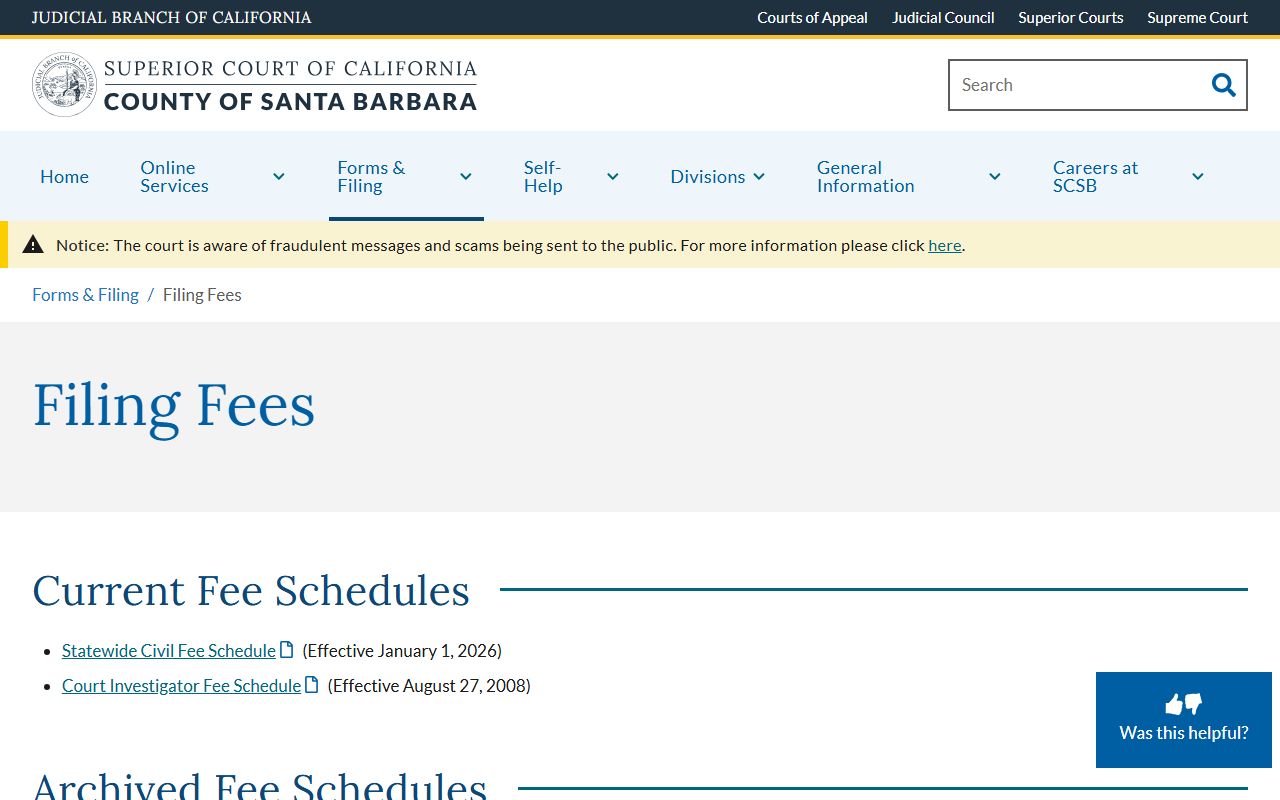Screen dimensions: 1280x800
Task: Expand the Careers at SCSB dropdown chevron
Action: click(x=1198, y=177)
